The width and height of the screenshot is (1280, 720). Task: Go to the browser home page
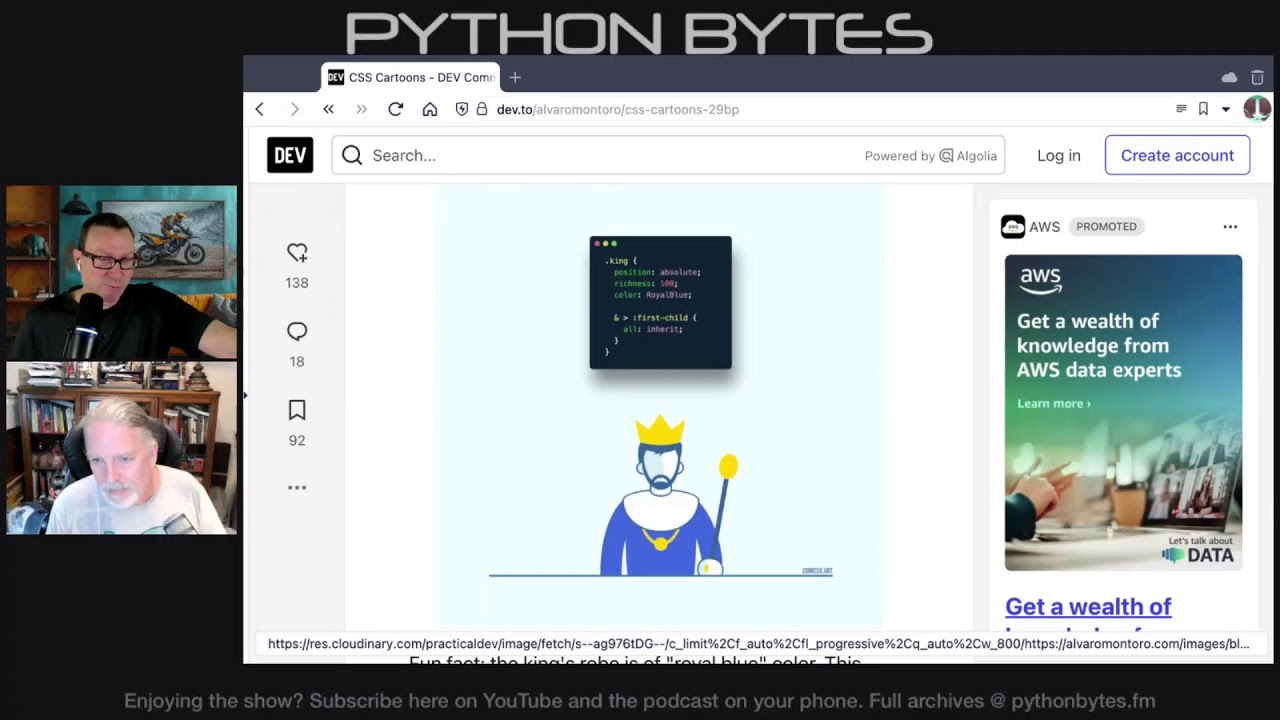point(430,109)
